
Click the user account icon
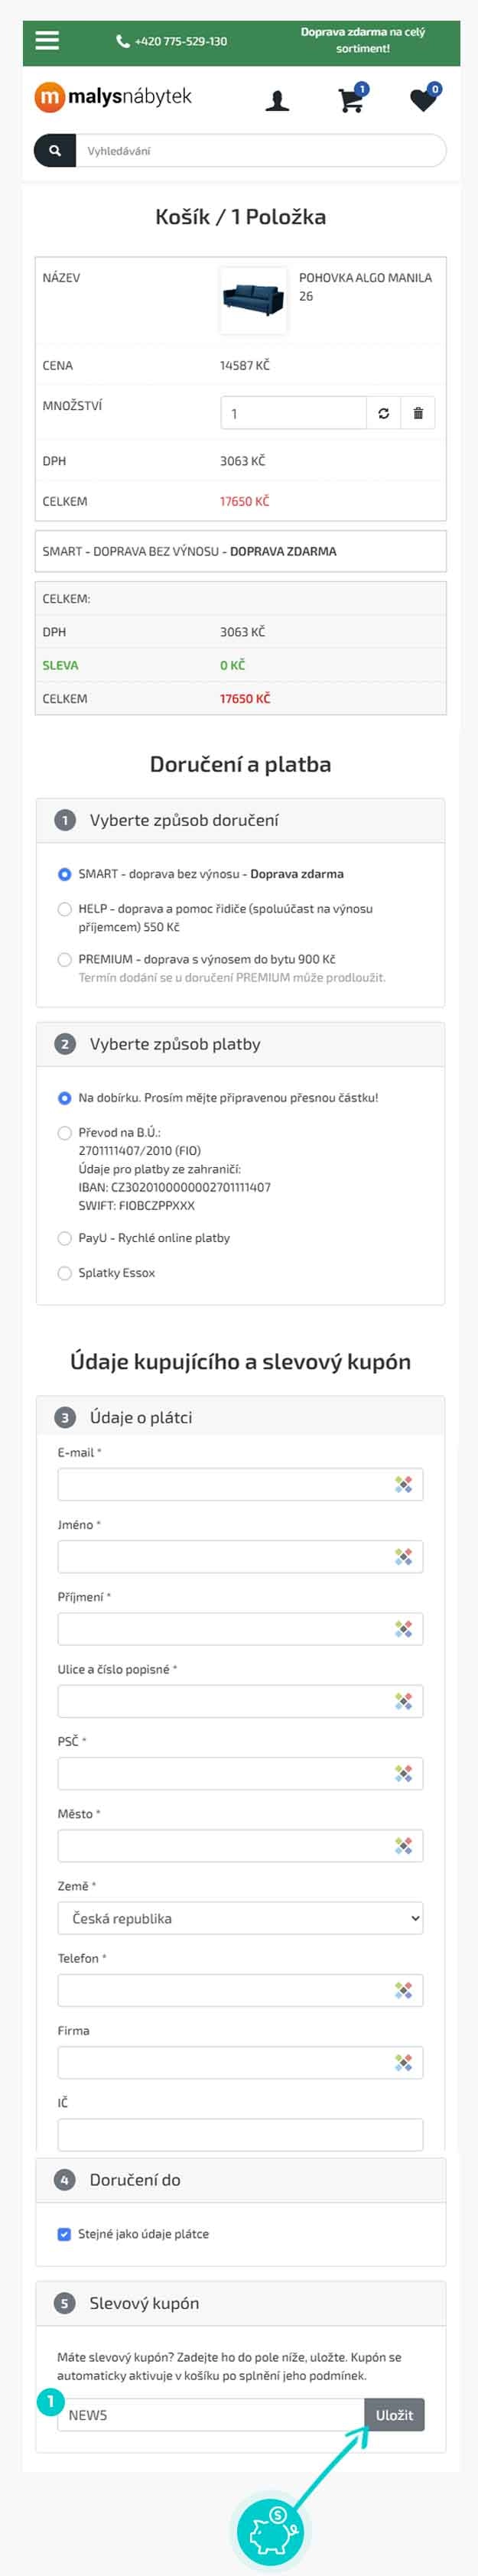[281, 97]
